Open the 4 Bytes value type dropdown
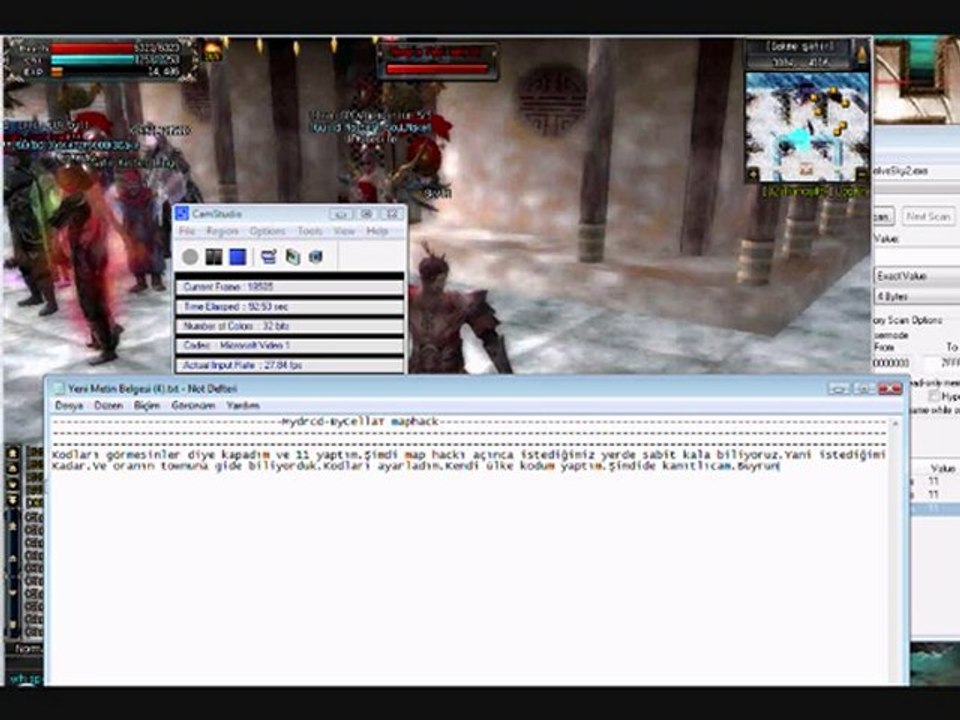 [x=917, y=296]
